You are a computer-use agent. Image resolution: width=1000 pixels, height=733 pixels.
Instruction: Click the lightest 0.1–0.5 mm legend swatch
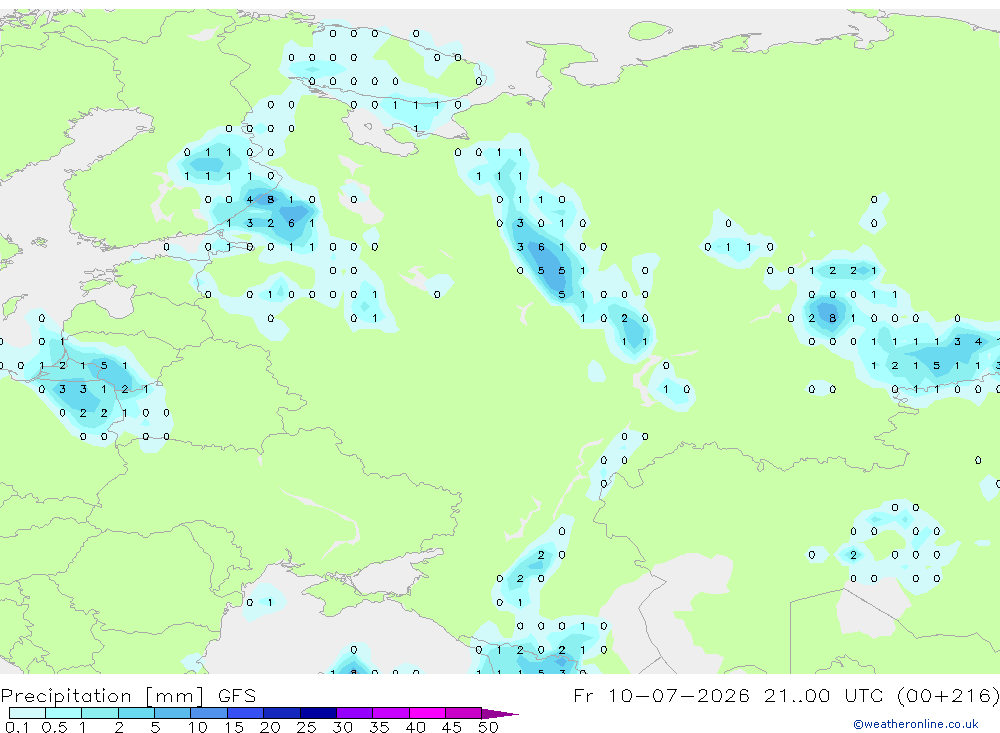pos(27,713)
